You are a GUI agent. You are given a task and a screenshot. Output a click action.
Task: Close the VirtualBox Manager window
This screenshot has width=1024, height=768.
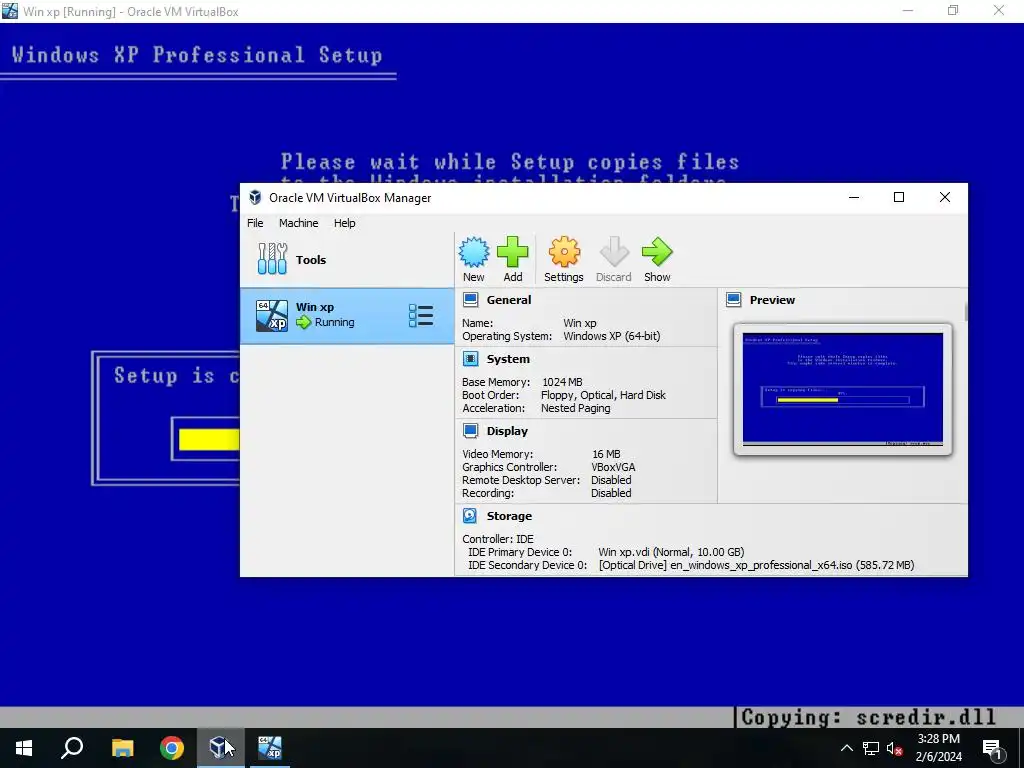point(945,197)
